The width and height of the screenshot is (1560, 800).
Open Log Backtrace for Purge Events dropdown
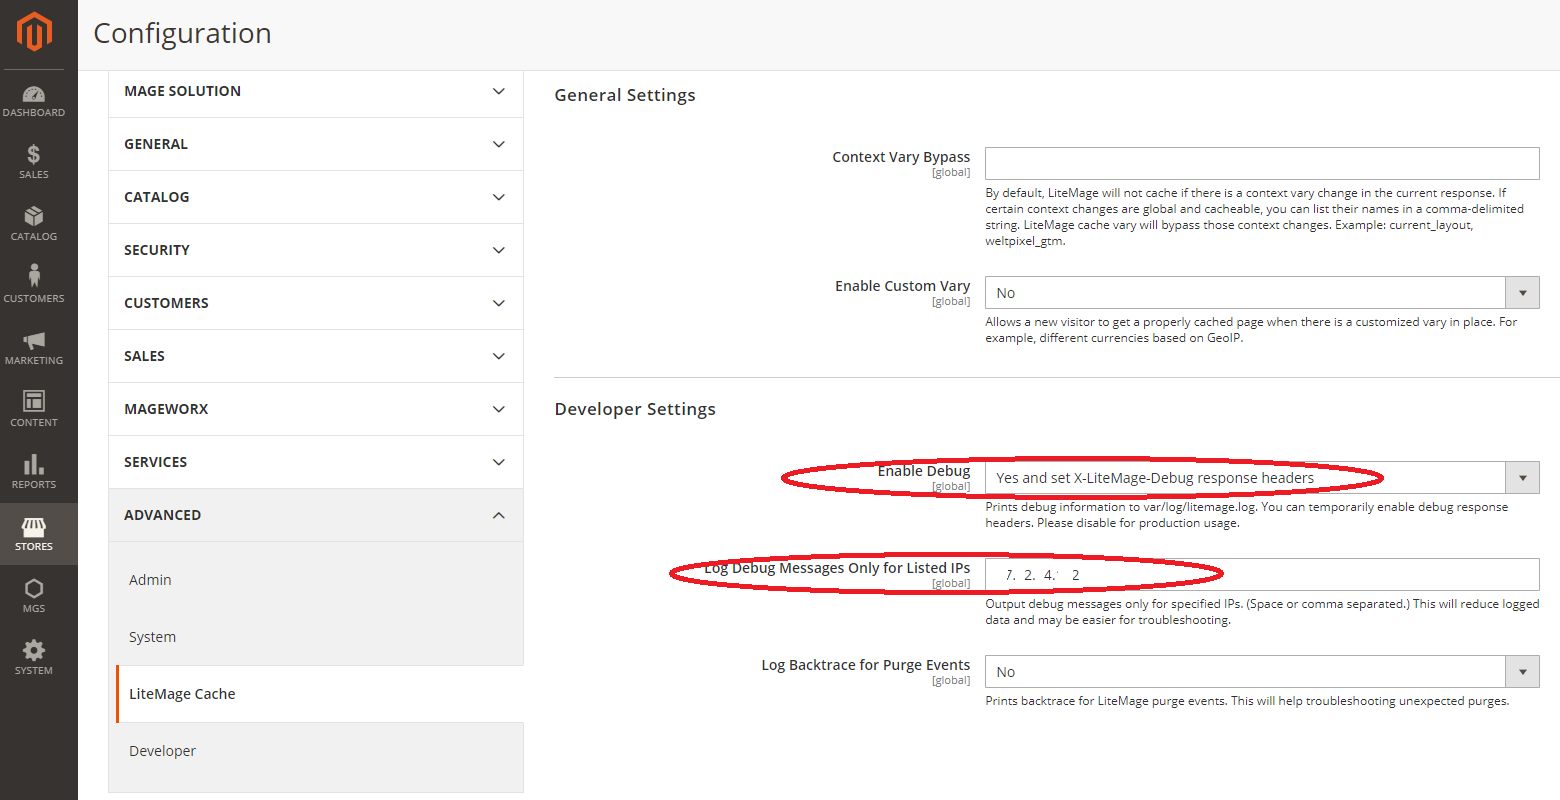tap(1262, 672)
